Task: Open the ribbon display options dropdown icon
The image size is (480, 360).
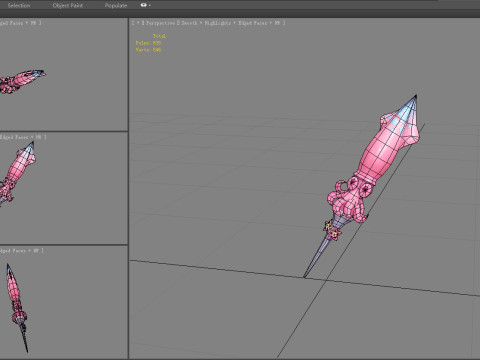Action: pos(146,5)
